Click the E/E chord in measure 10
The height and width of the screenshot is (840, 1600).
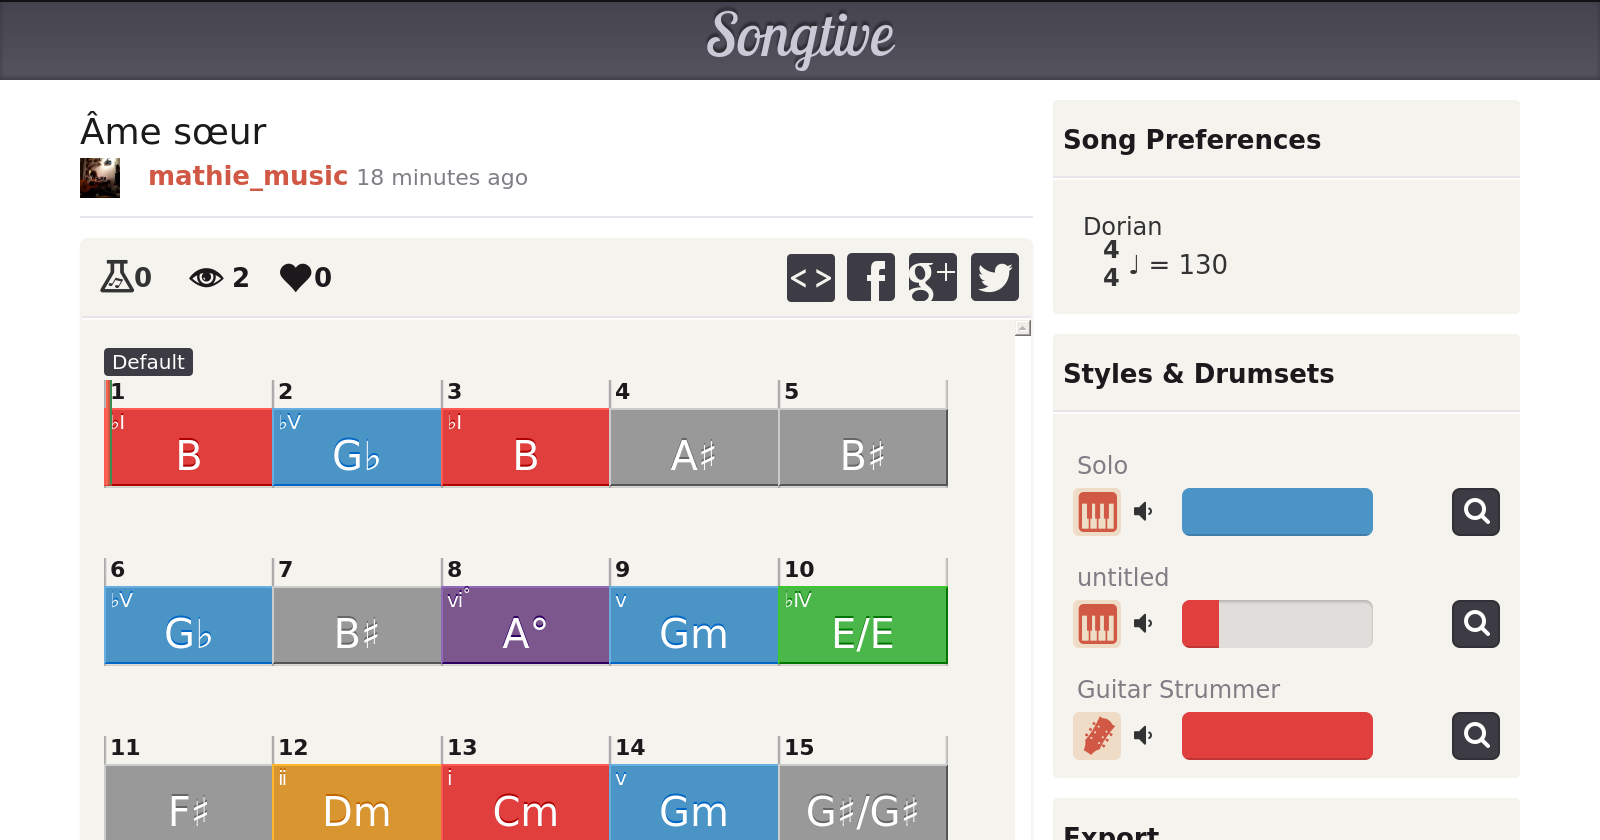tap(862, 626)
